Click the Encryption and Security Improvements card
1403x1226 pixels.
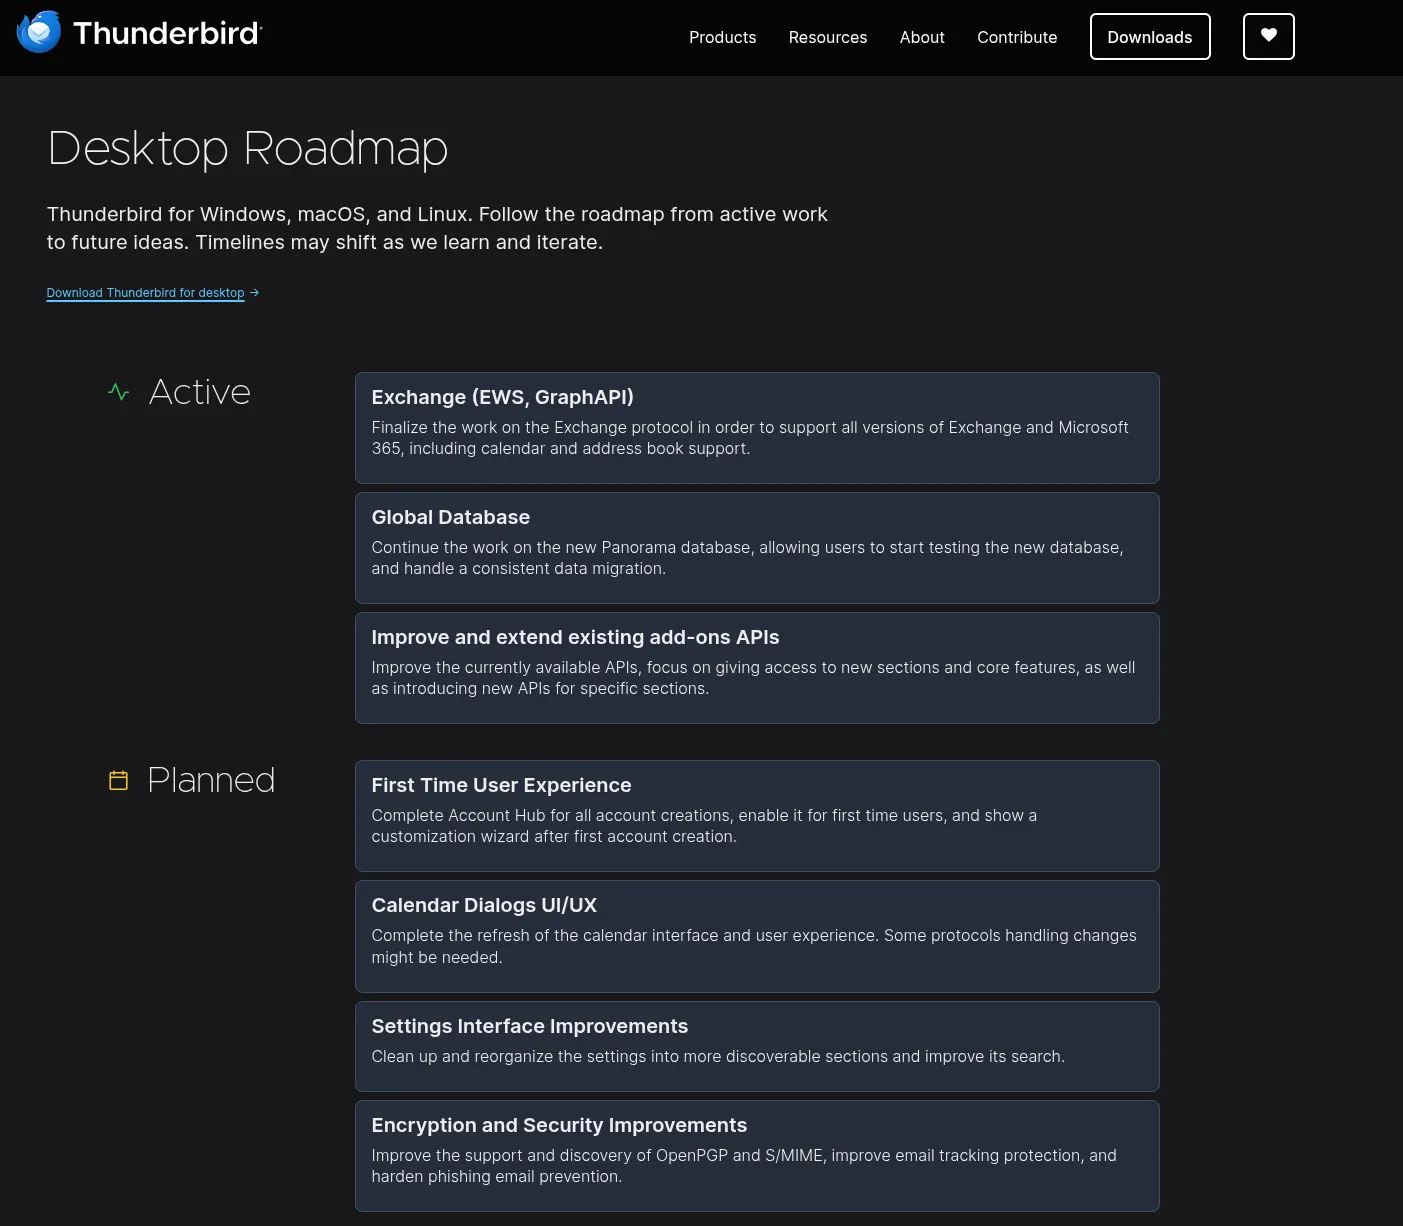(x=756, y=1155)
